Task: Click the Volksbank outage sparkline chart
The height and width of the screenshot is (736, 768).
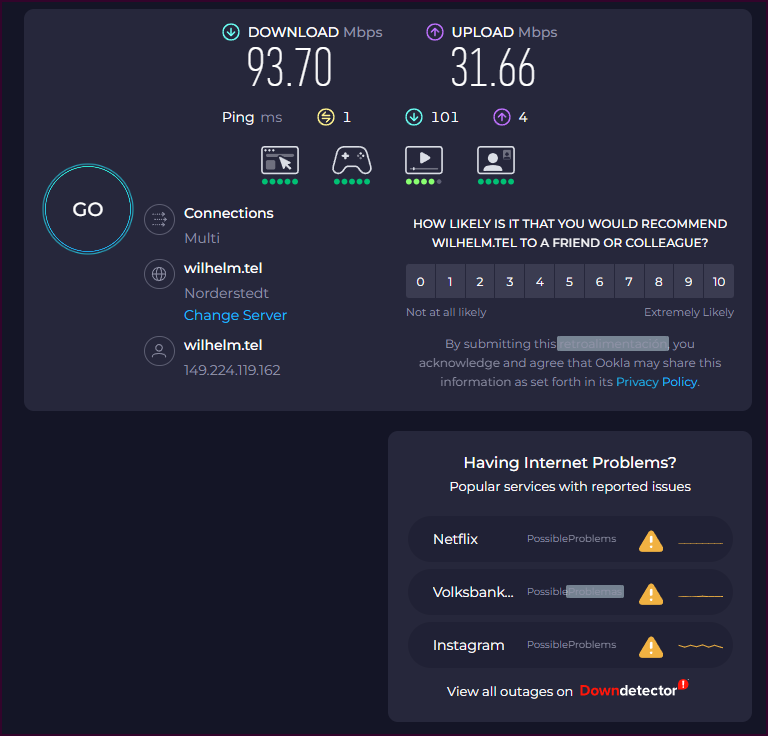Action: [x=700, y=595]
